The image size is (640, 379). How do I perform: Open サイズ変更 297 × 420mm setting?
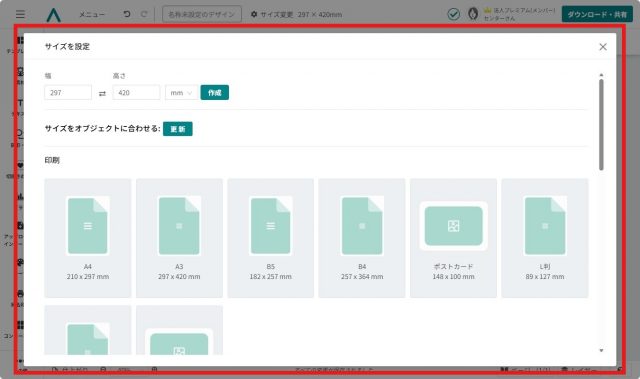296,14
